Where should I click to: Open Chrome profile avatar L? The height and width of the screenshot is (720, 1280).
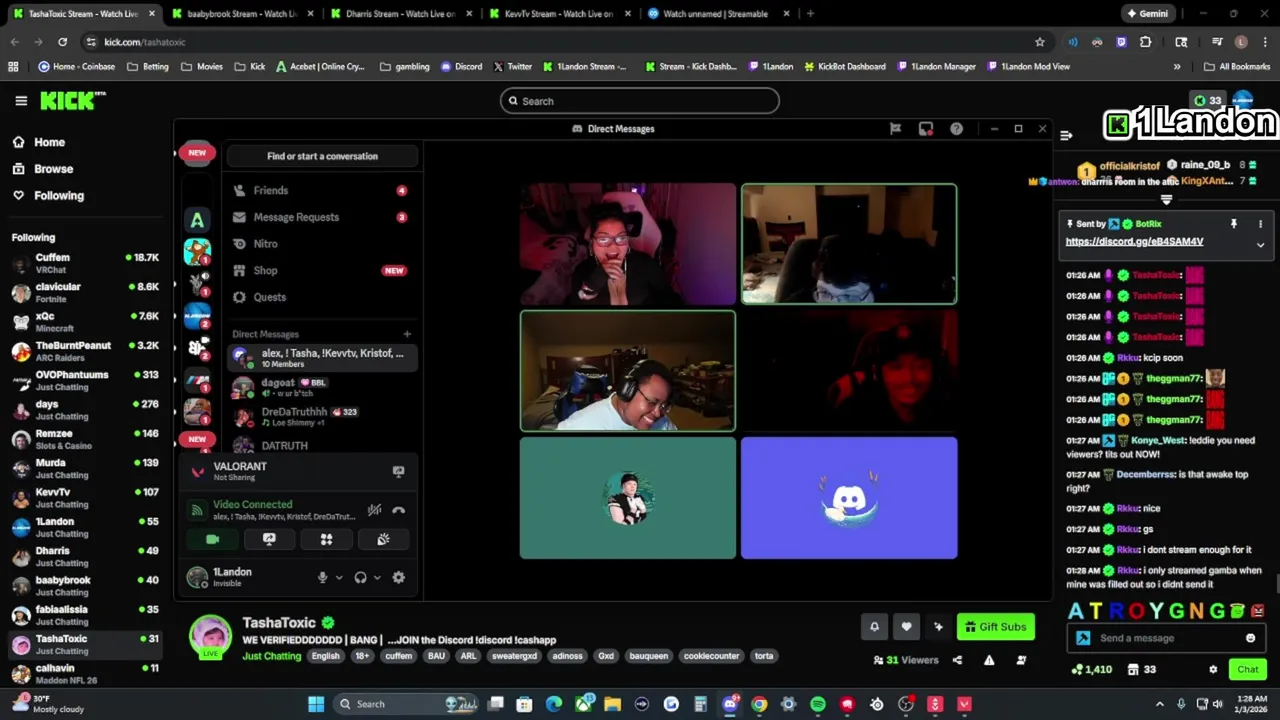click(x=1241, y=42)
